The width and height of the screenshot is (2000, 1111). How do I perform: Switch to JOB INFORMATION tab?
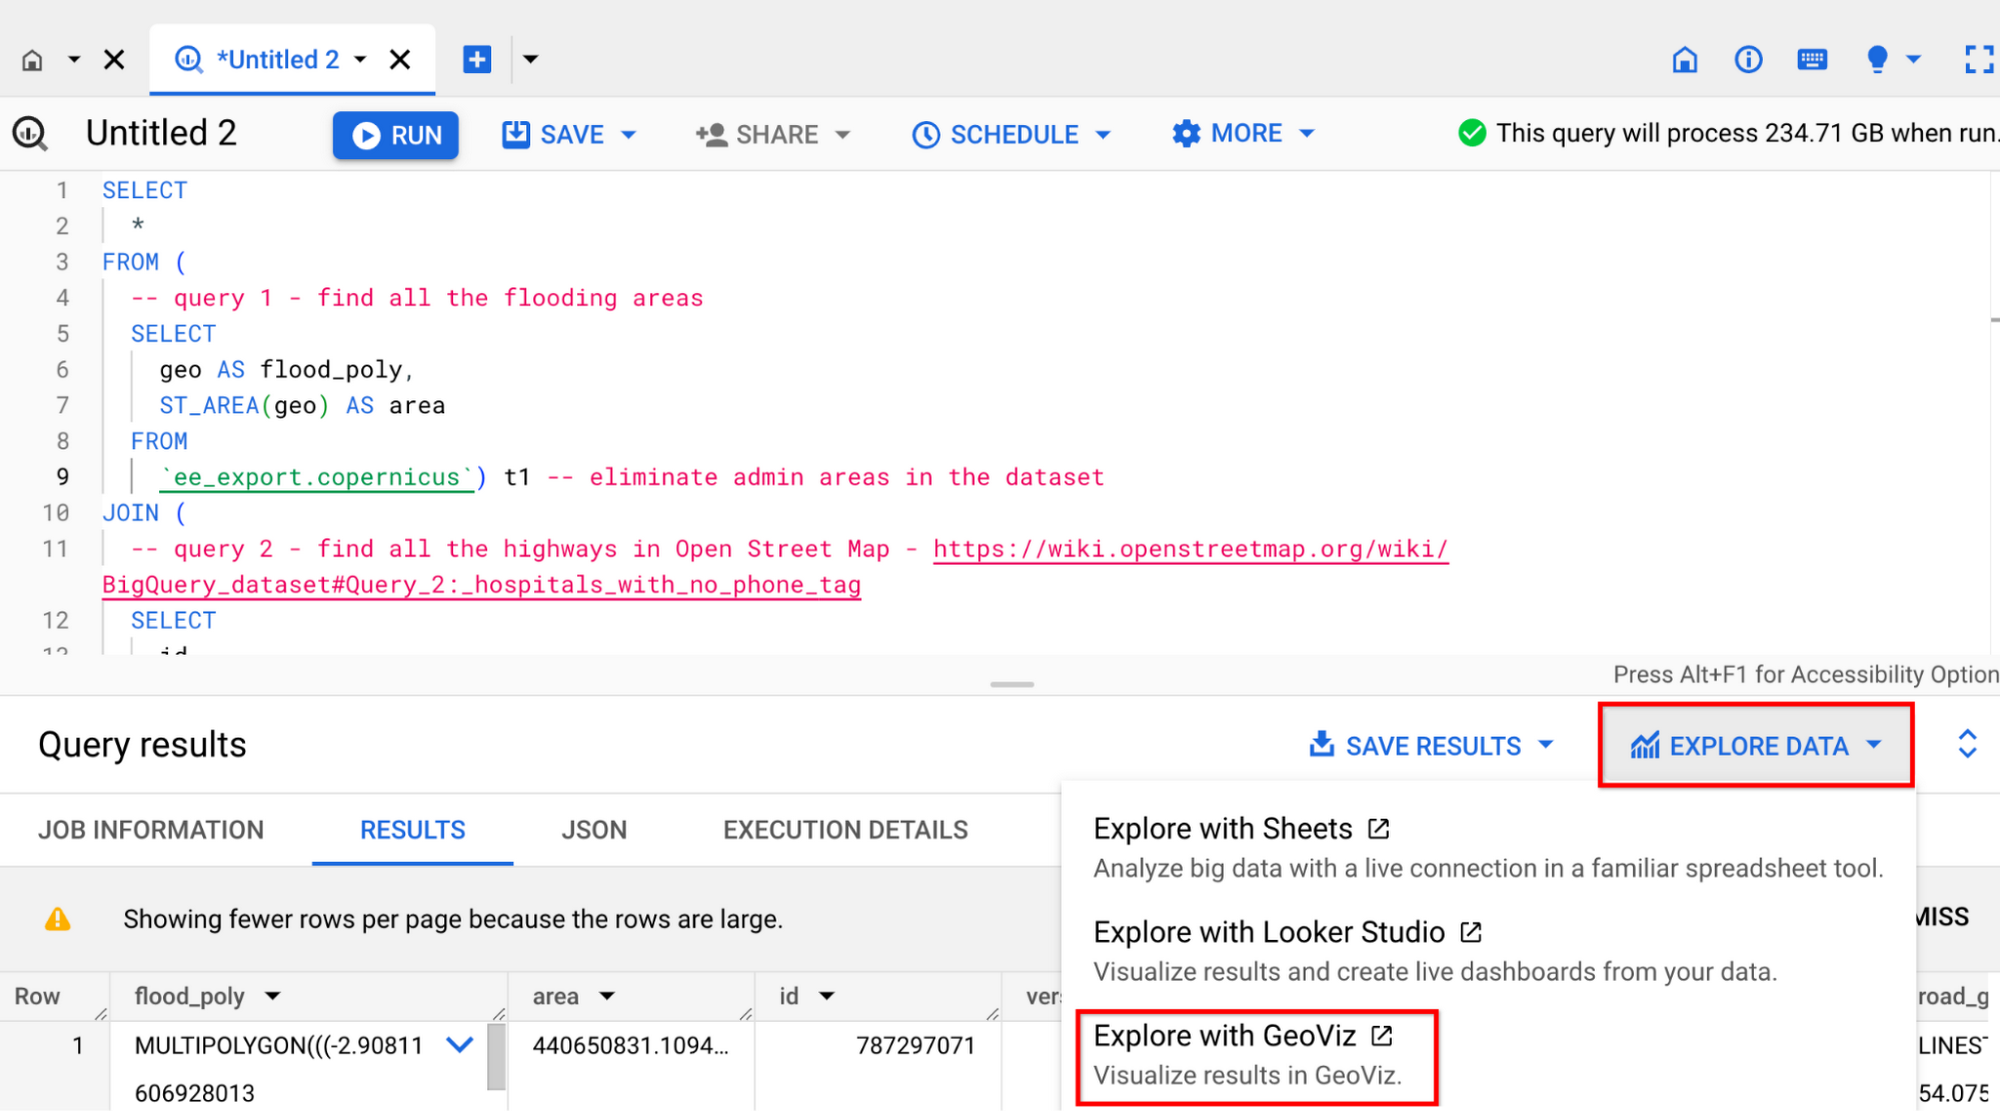(x=151, y=830)
